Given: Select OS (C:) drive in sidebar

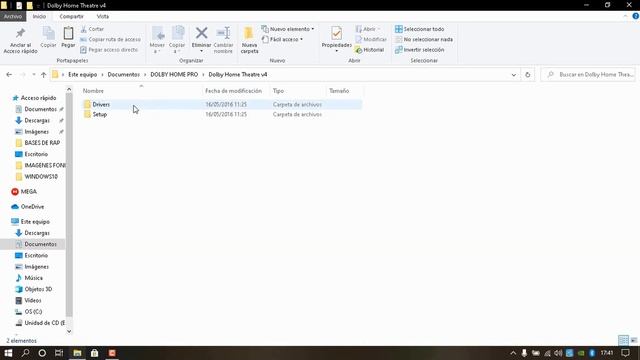Looking at the screenshot, I should pos(33,311).
